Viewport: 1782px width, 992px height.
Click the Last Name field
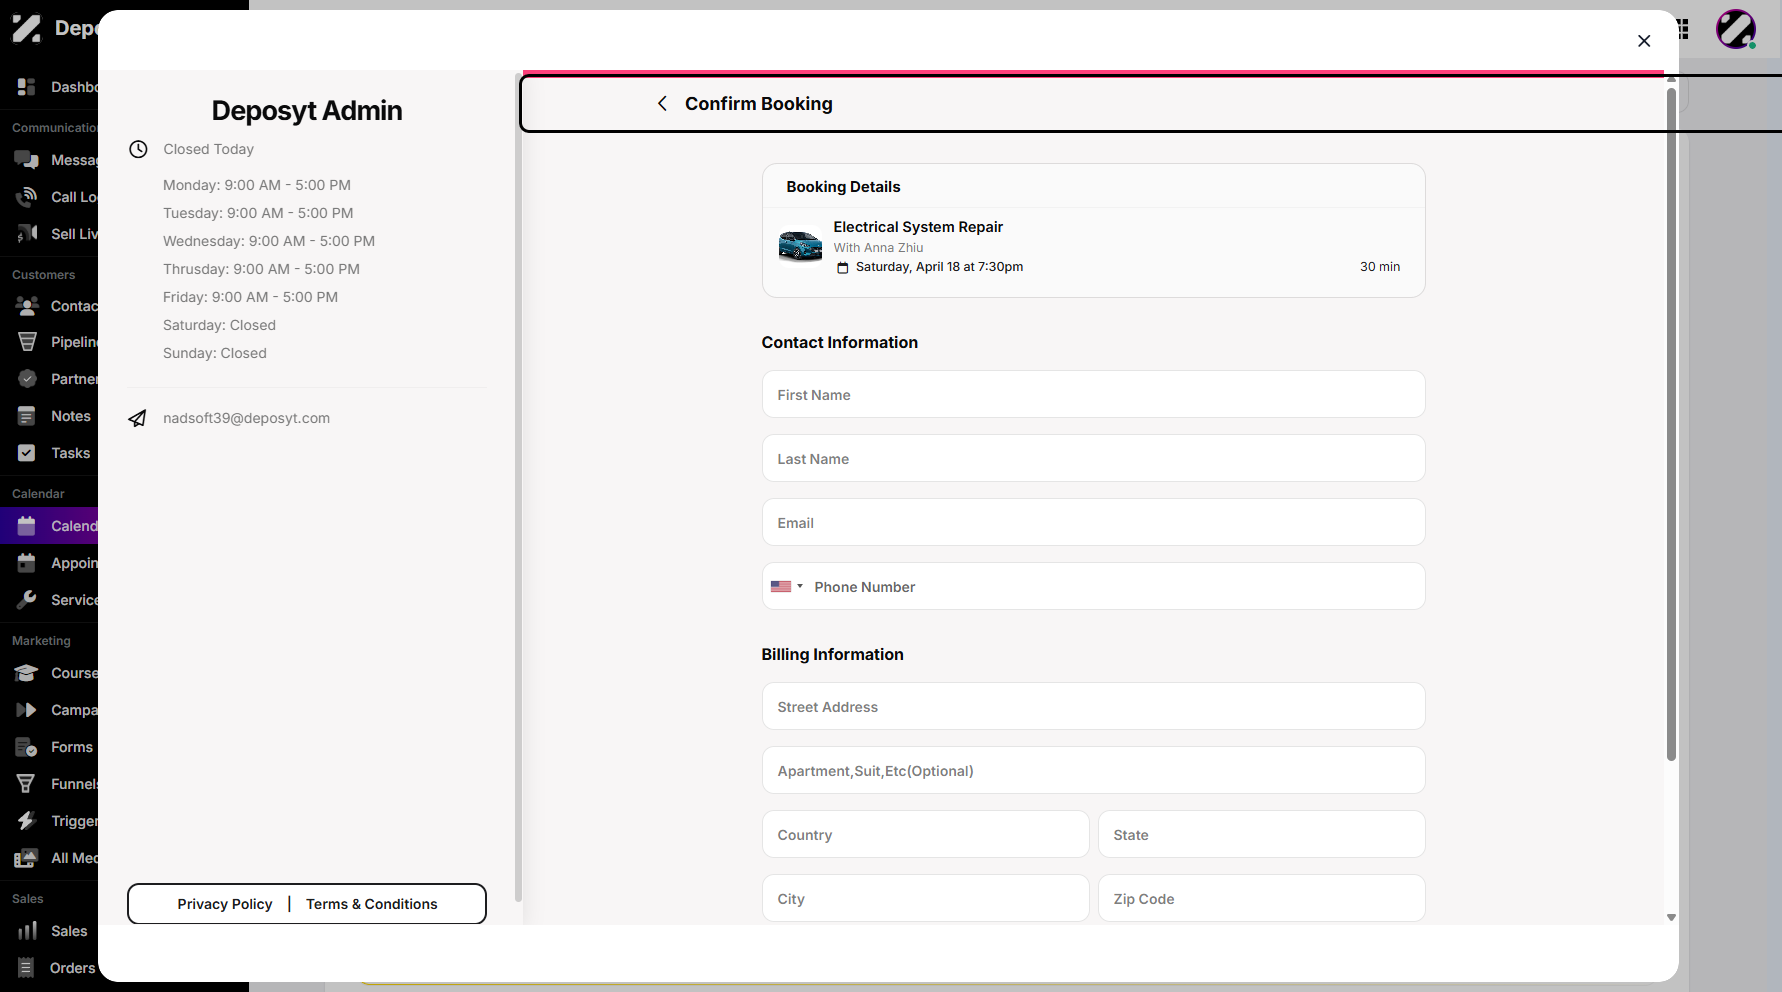pyautogui.click(x=1093, y=459)
